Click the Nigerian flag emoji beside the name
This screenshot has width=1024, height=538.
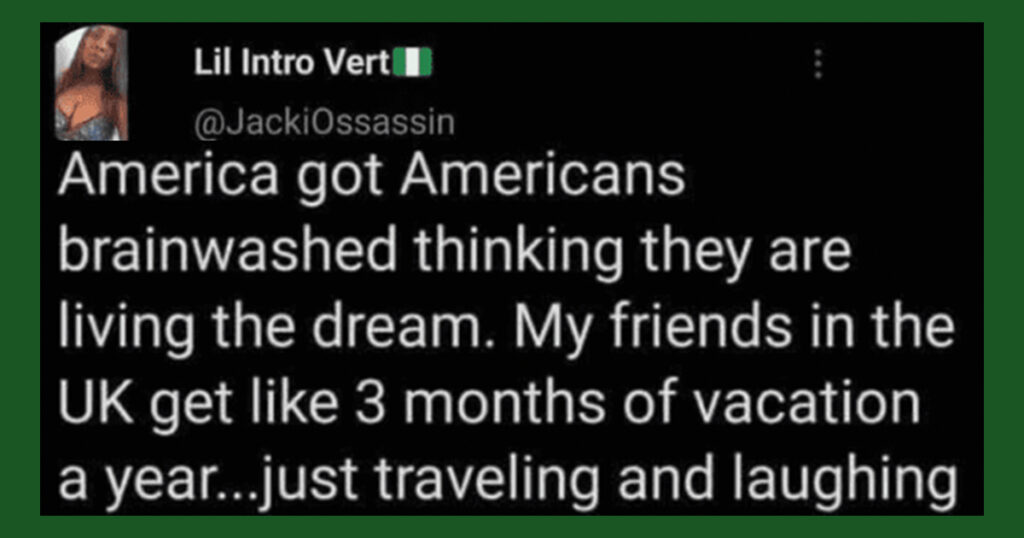[x=412, y=63]
